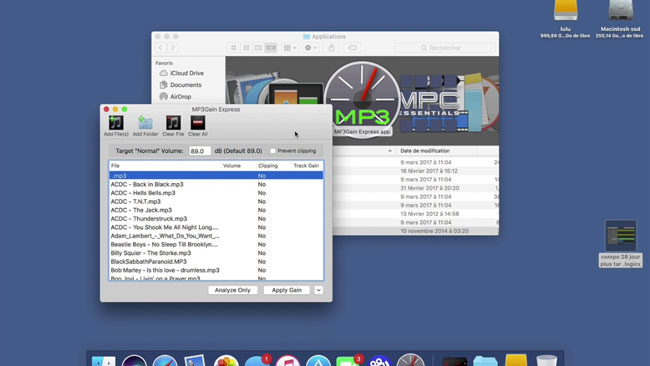Enable the Prevent clipping checkbox
650x366 pixels.
pos(273,151)
